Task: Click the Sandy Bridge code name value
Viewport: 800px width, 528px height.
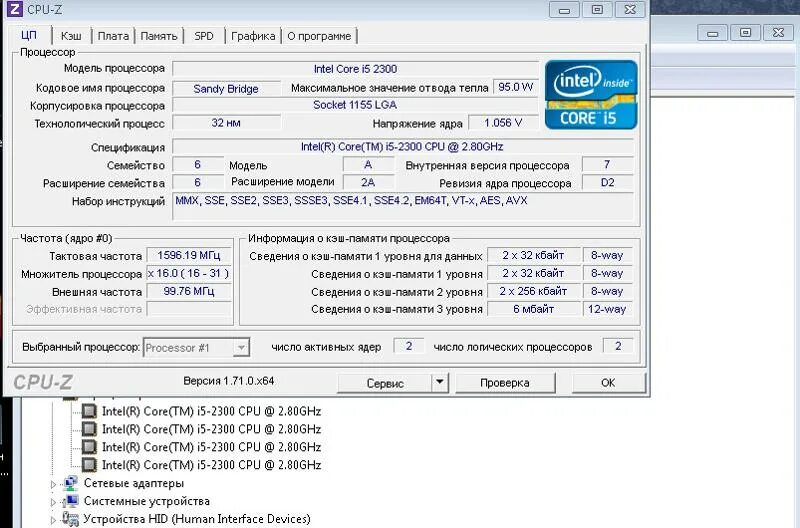Action: pyautogui.click(x=226, y=89)
